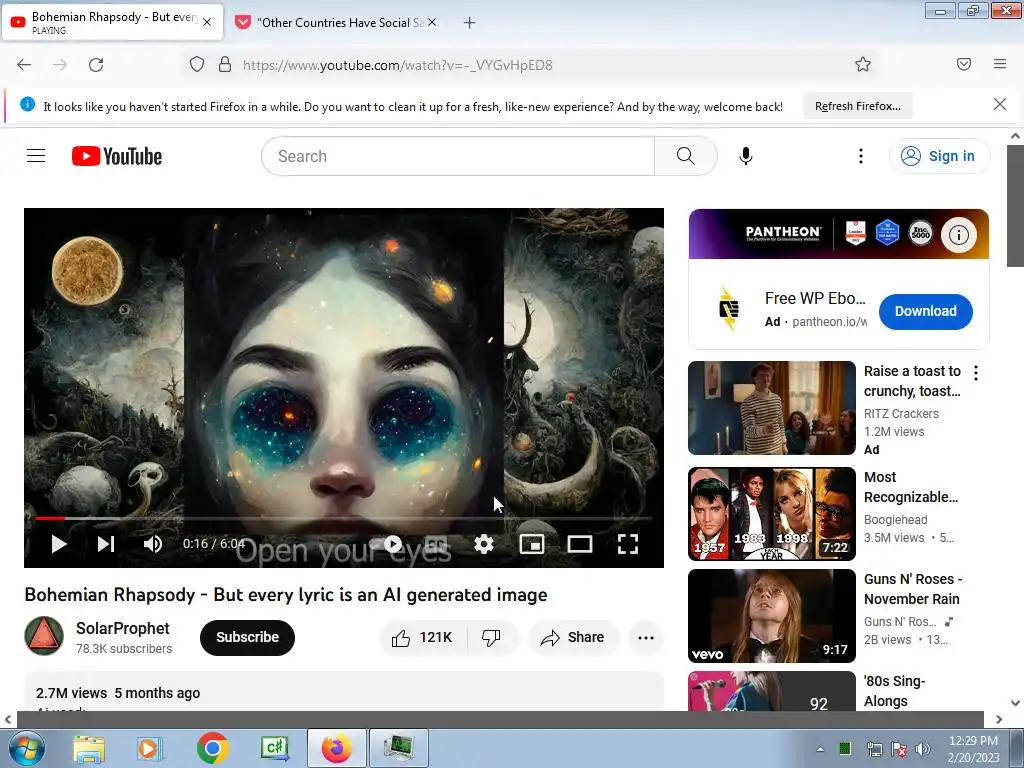Share this video
The width and height of the screenshot is (1024, 768).
point(573,637)
